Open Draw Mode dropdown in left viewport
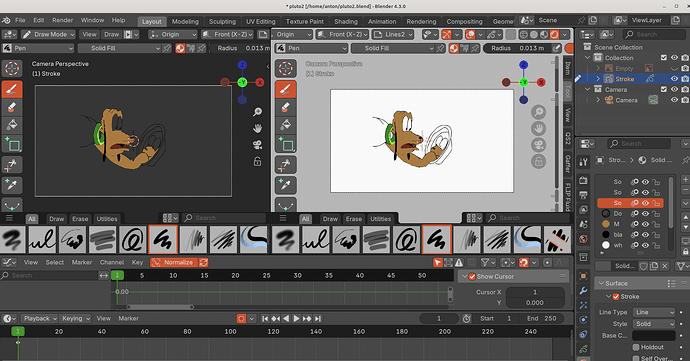The width and height of the screenshot is (690, 361). coord(48,34)
